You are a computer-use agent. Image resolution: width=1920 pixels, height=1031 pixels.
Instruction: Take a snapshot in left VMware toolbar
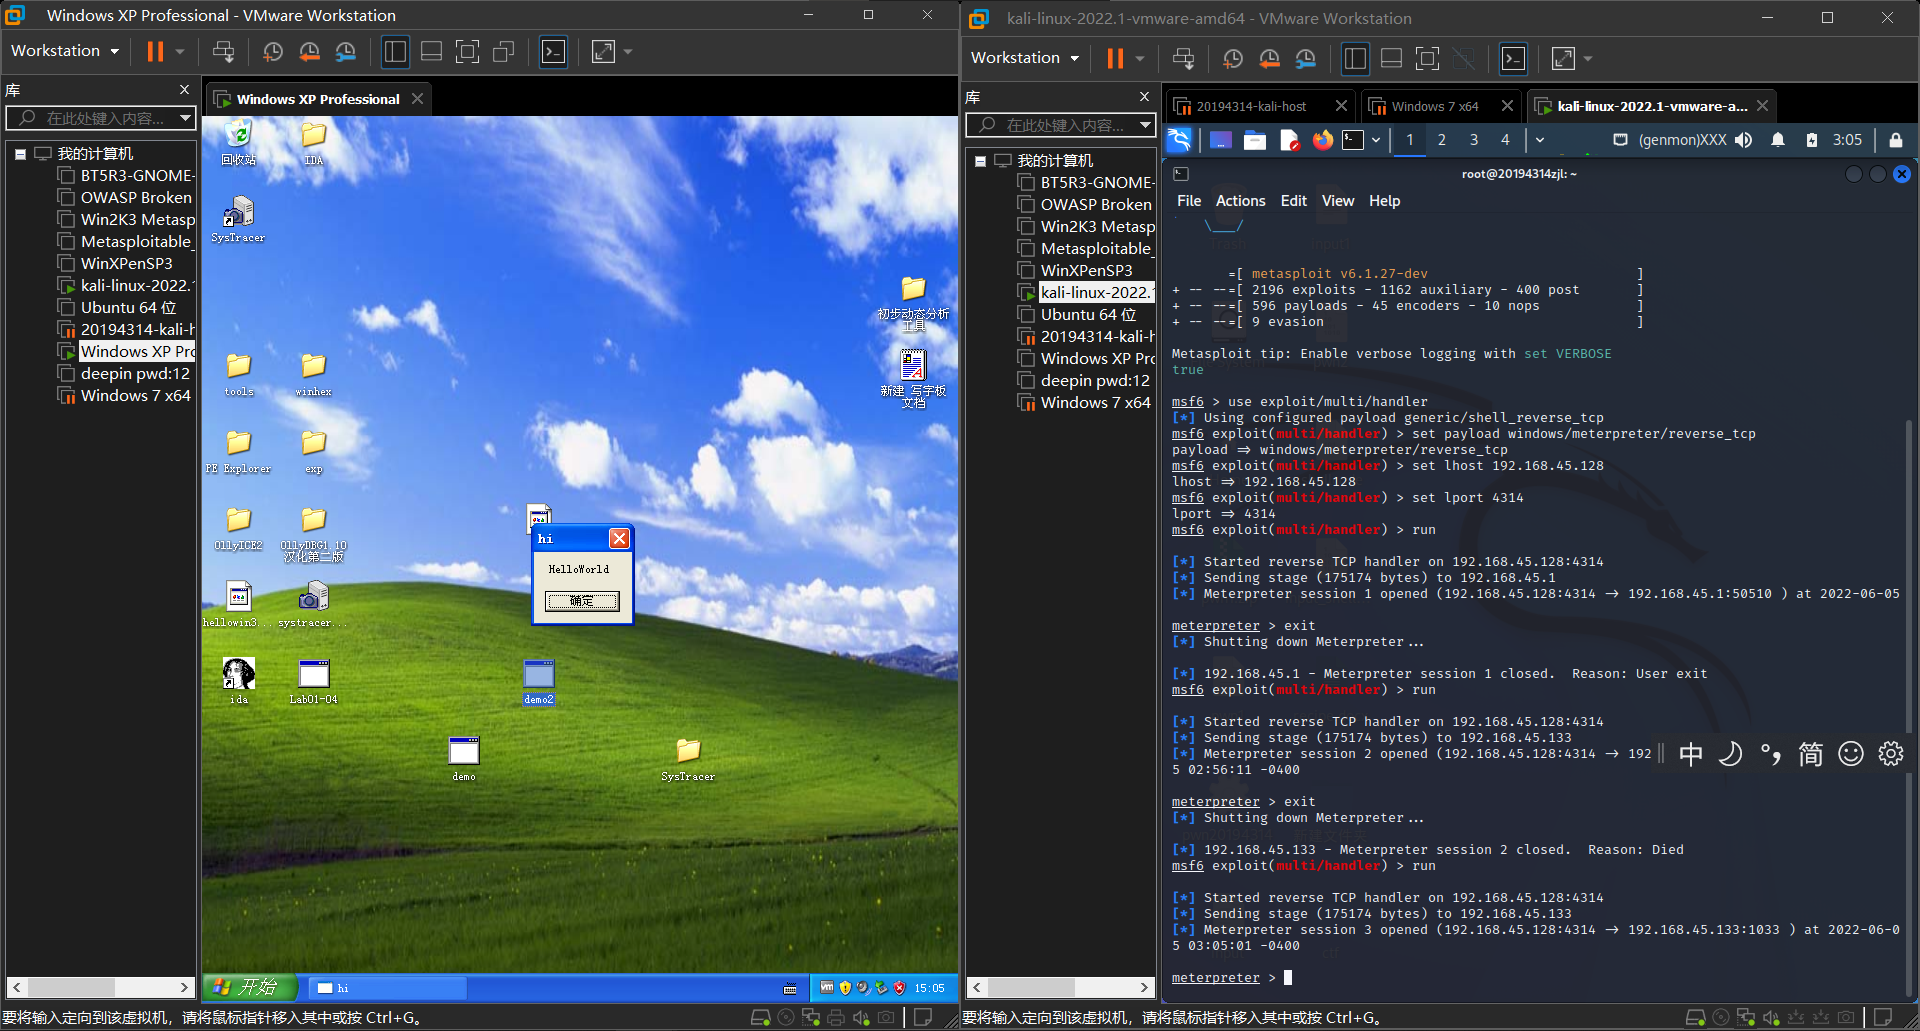272,51
